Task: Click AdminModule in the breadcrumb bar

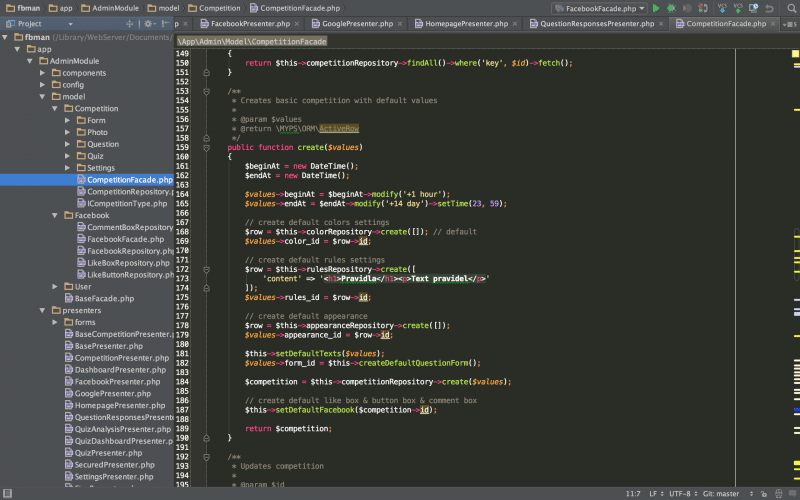Action: (116, 7)
